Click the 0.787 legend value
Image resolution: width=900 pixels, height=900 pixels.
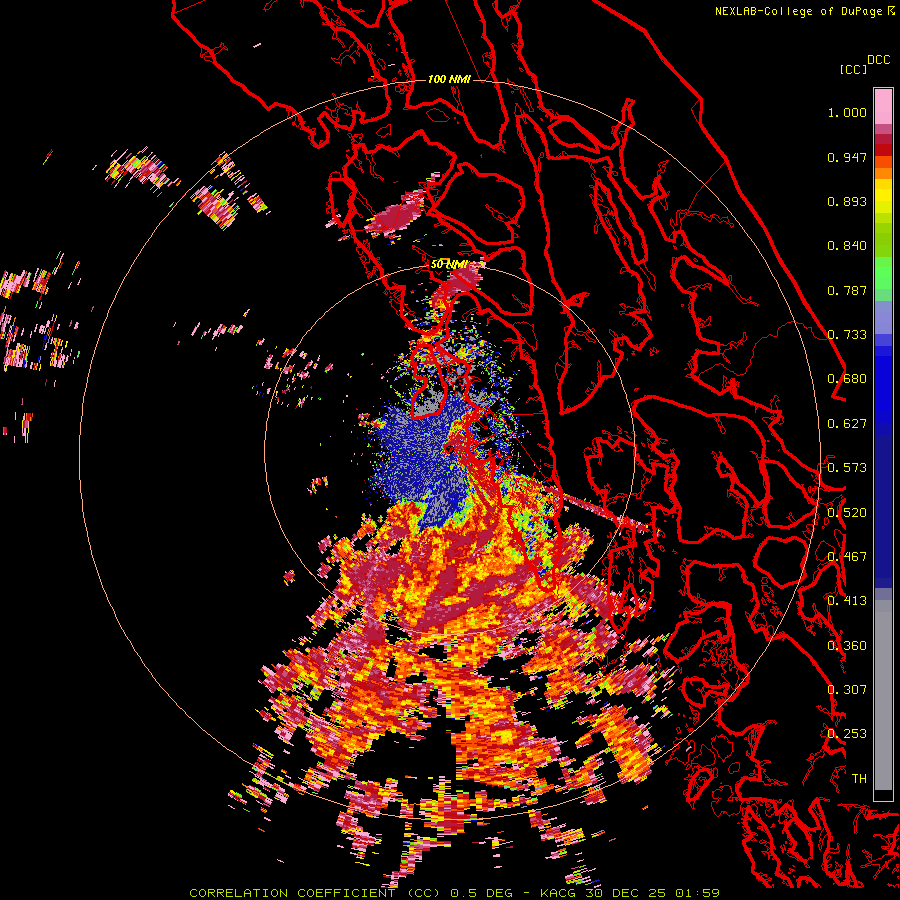click(847, 290)
